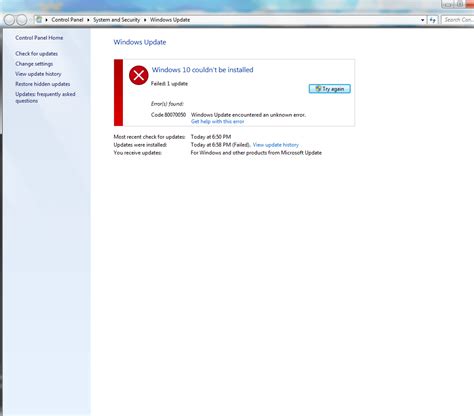Click the red error X icon
The width and height of the screenshot is (474, 416).
coord(139,75)
